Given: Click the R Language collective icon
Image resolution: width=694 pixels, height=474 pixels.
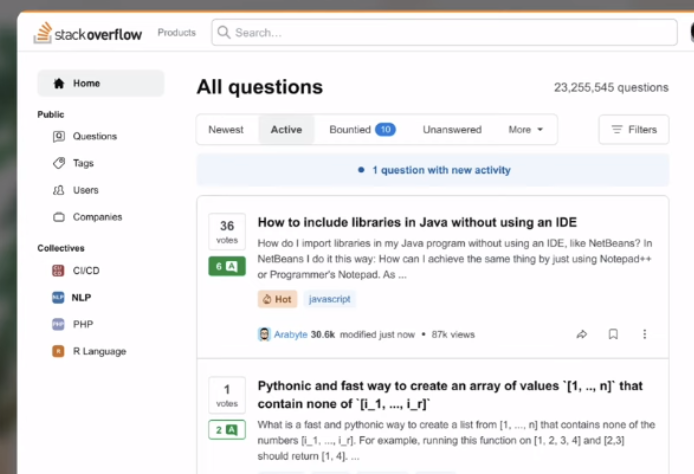Looking at the screenshot, I should tap(58, 351).
